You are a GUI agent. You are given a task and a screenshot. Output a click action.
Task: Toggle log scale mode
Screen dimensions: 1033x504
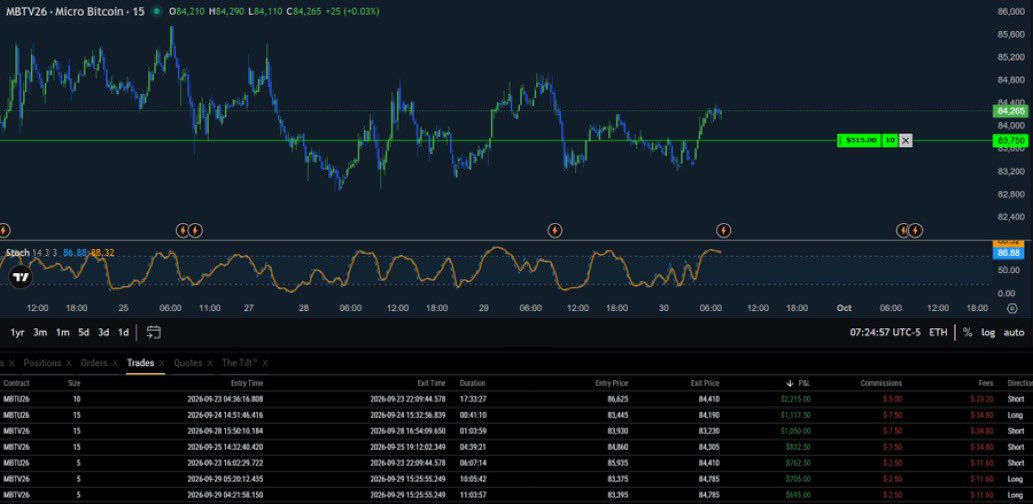click(988, 333)
